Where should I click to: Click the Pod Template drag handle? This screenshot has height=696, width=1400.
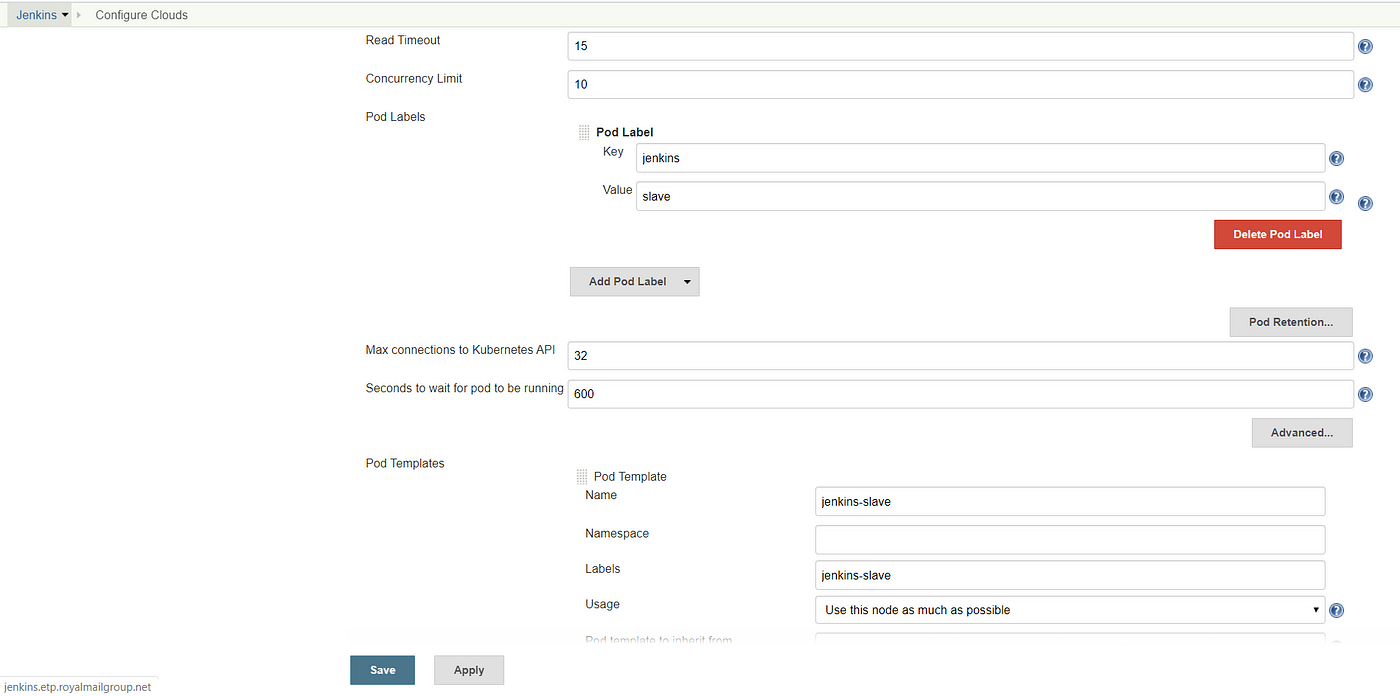pos(582,477)
